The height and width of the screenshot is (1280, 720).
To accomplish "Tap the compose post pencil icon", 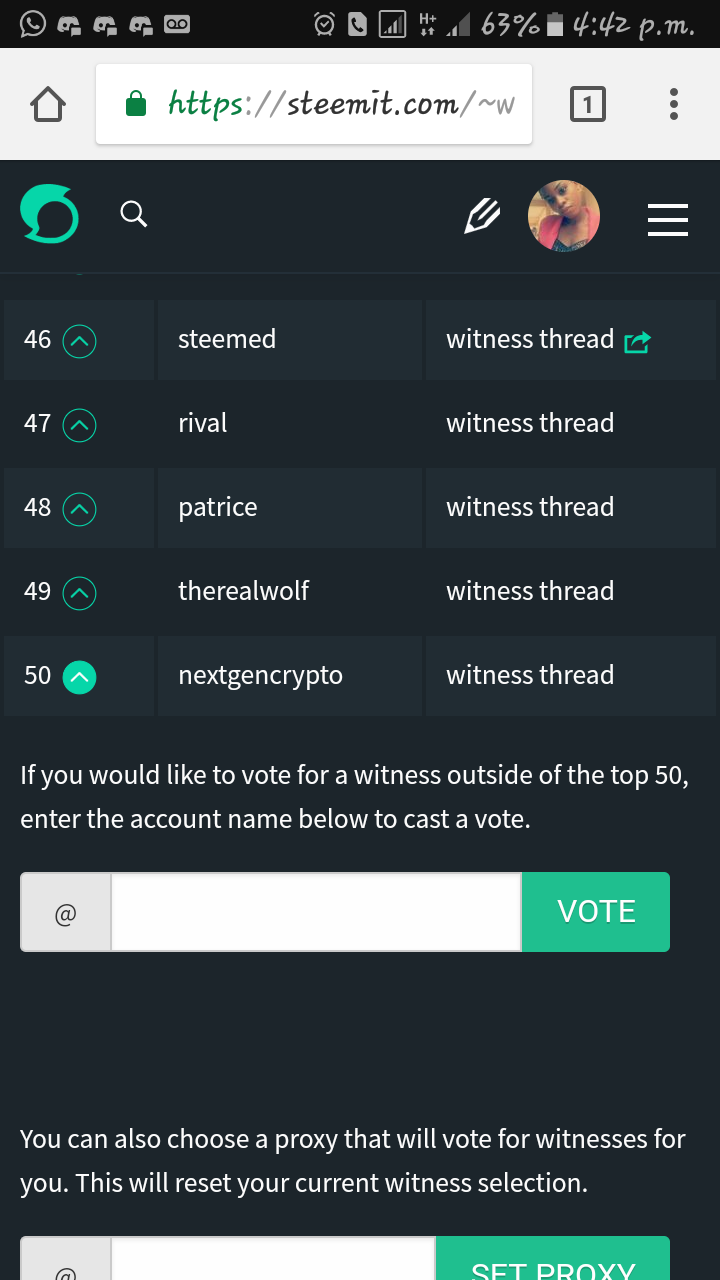I will [x=482, y=216].
